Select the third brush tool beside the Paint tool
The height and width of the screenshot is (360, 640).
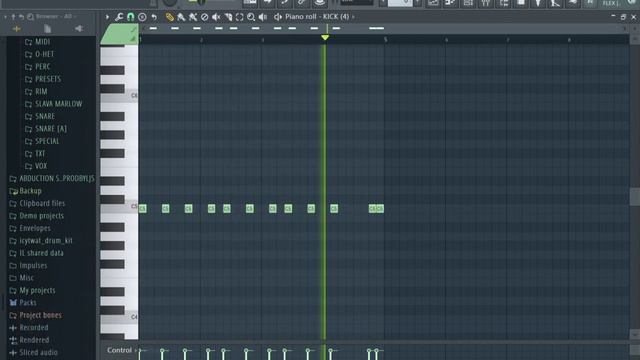(x=193, y=17)
